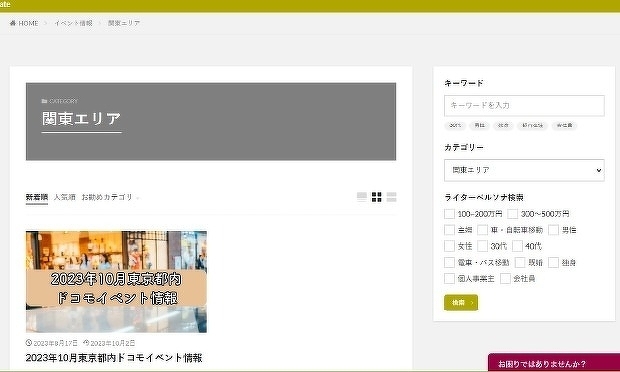The width and height of the screenshot is (620, 372).
Task: Select the 会社員 checkbox
Action: (x=505, y=278)
